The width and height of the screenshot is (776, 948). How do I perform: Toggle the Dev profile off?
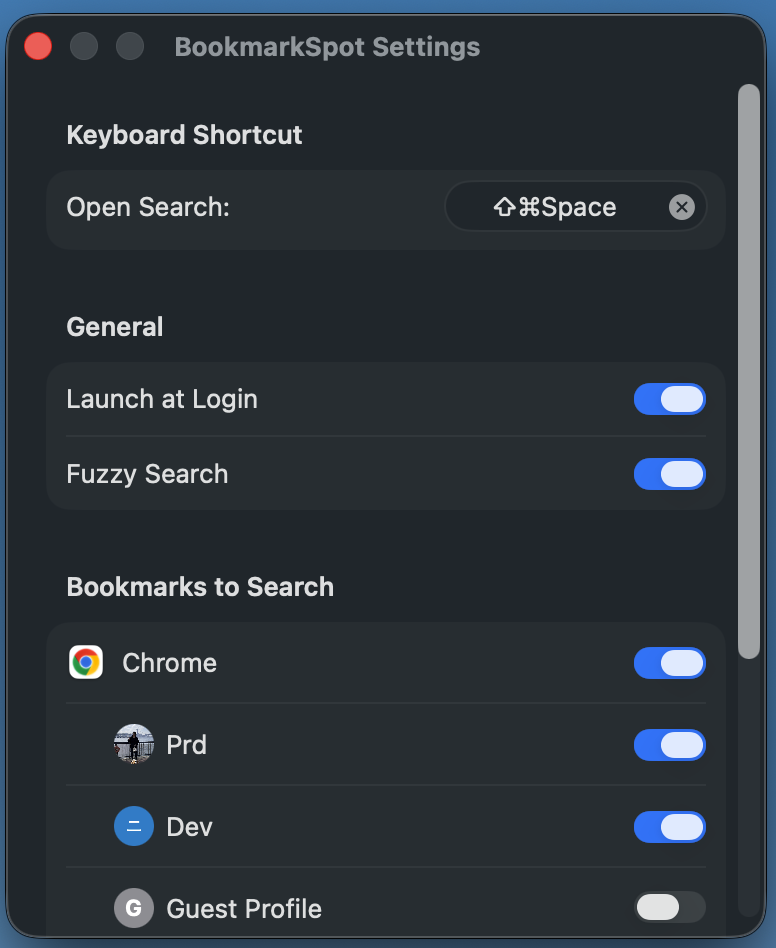pyautogui.click(x=670, y=827)
